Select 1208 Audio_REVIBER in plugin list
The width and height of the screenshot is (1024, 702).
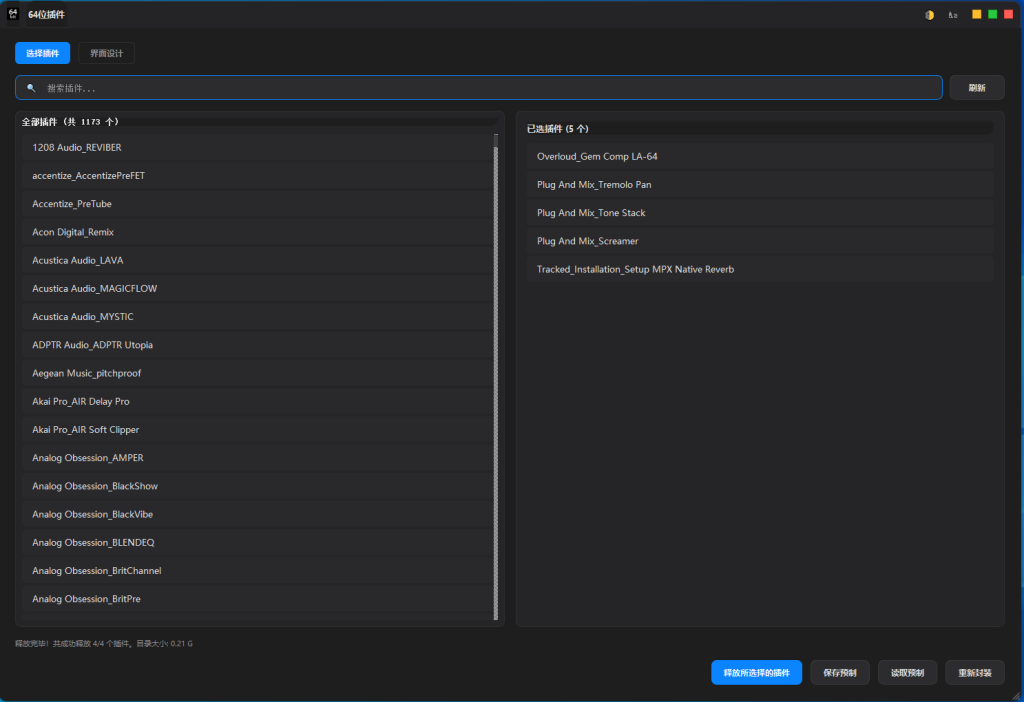tap(258, 148)
